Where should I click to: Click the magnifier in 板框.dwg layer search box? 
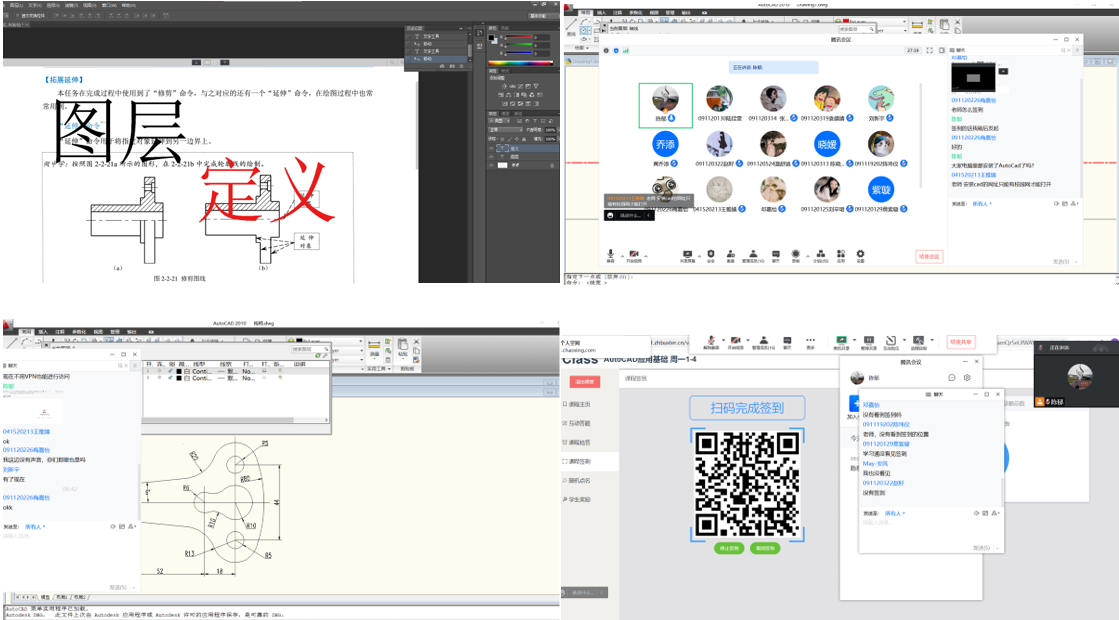tap(325, 349)
